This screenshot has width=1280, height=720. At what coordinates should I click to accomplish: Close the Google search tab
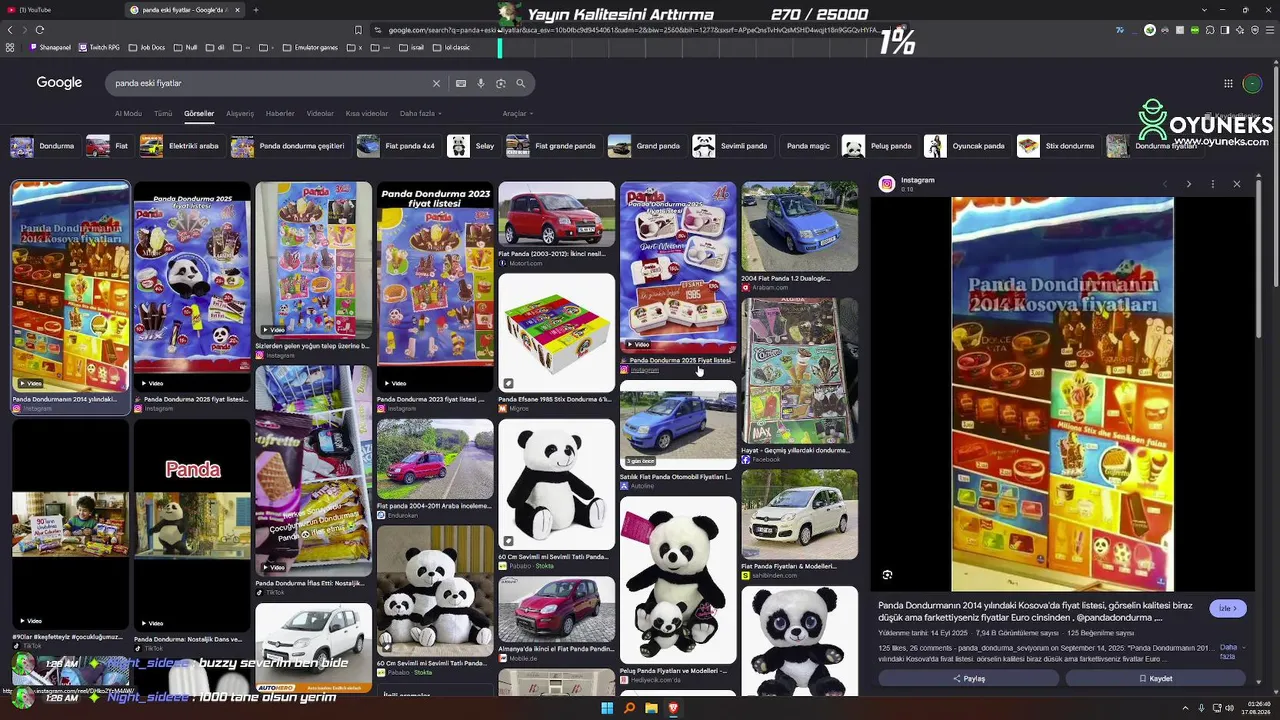237,10
